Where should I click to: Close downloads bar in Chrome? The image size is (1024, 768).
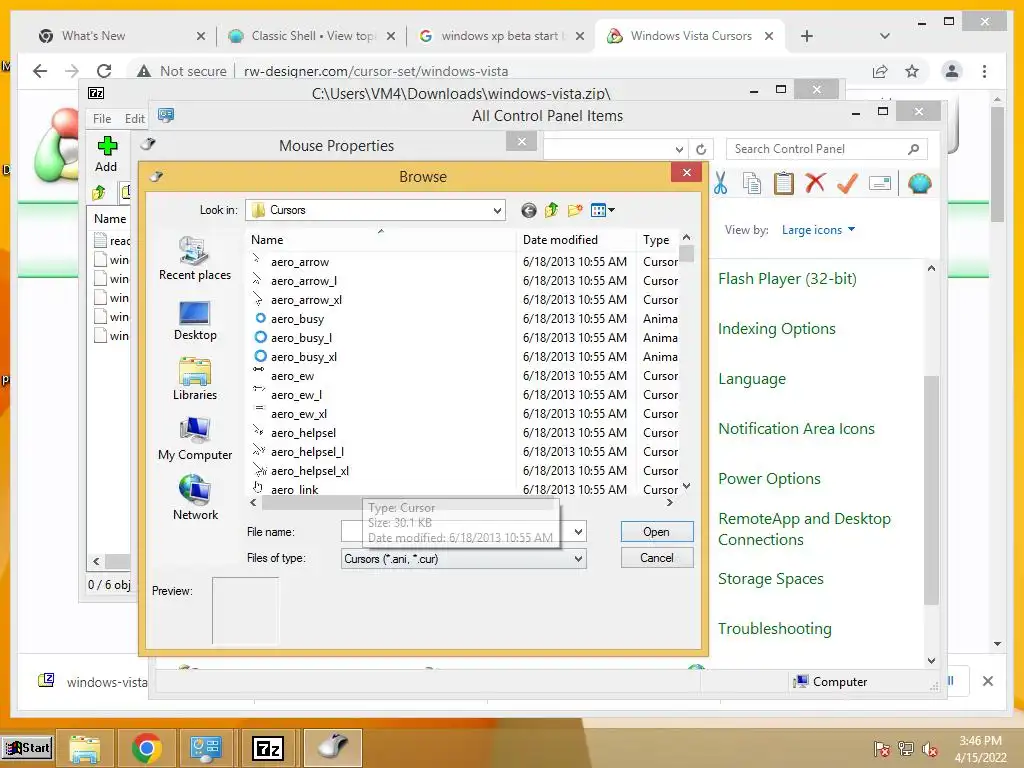(x=987, y=681)
